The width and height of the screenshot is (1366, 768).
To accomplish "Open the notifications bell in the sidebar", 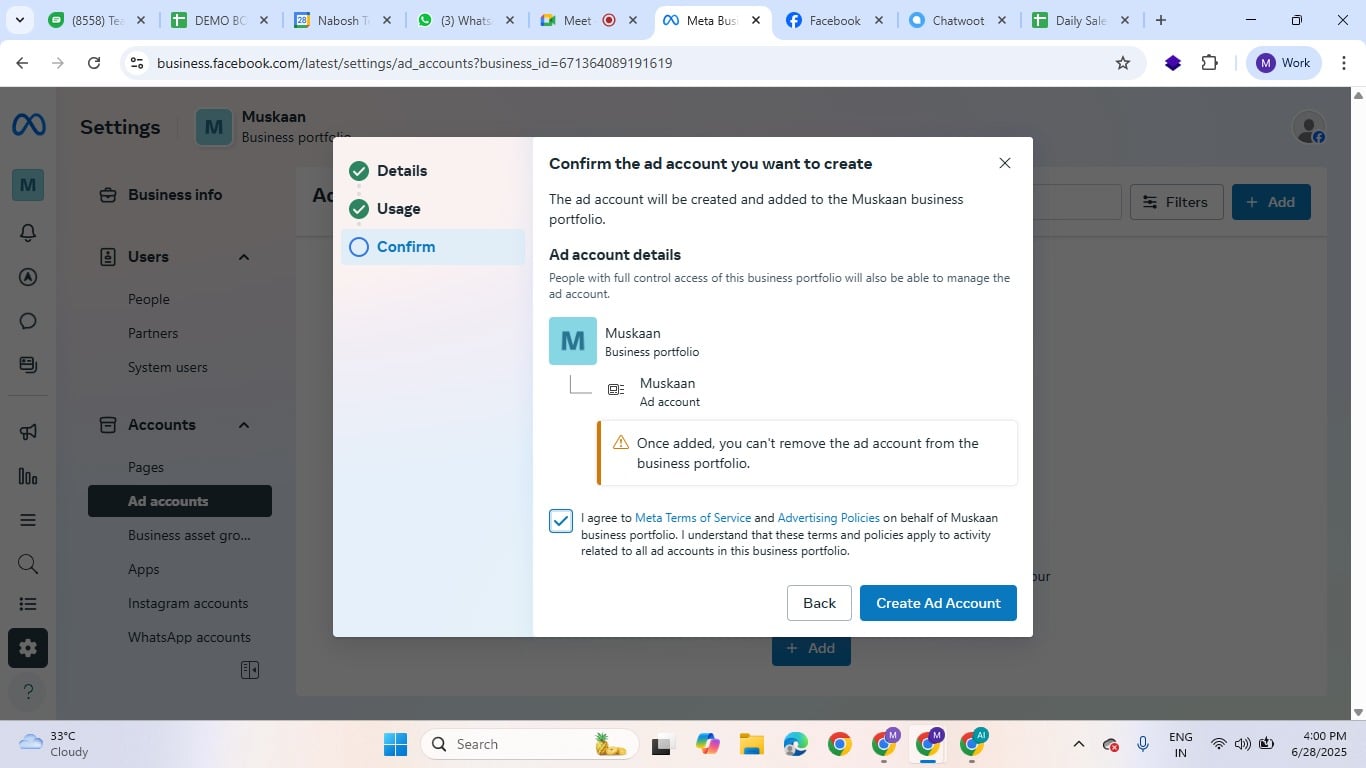I will point(27,232).
